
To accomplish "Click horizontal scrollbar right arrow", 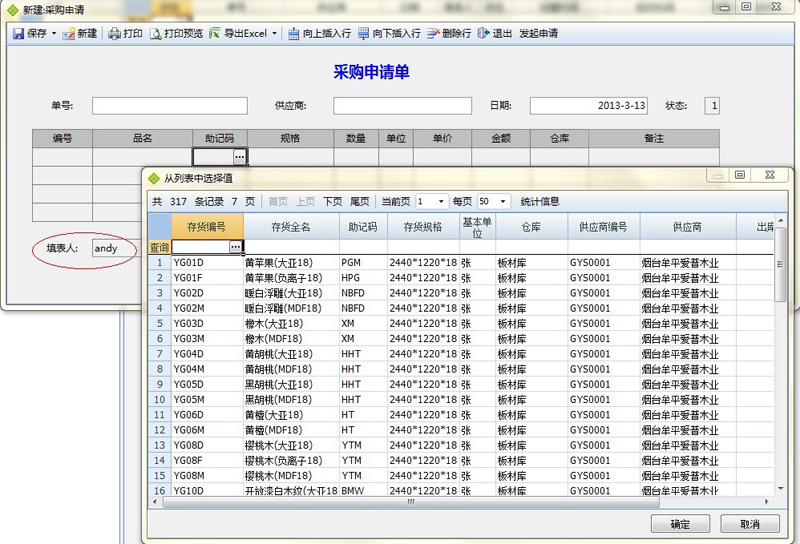I will [x=766, y=502].
